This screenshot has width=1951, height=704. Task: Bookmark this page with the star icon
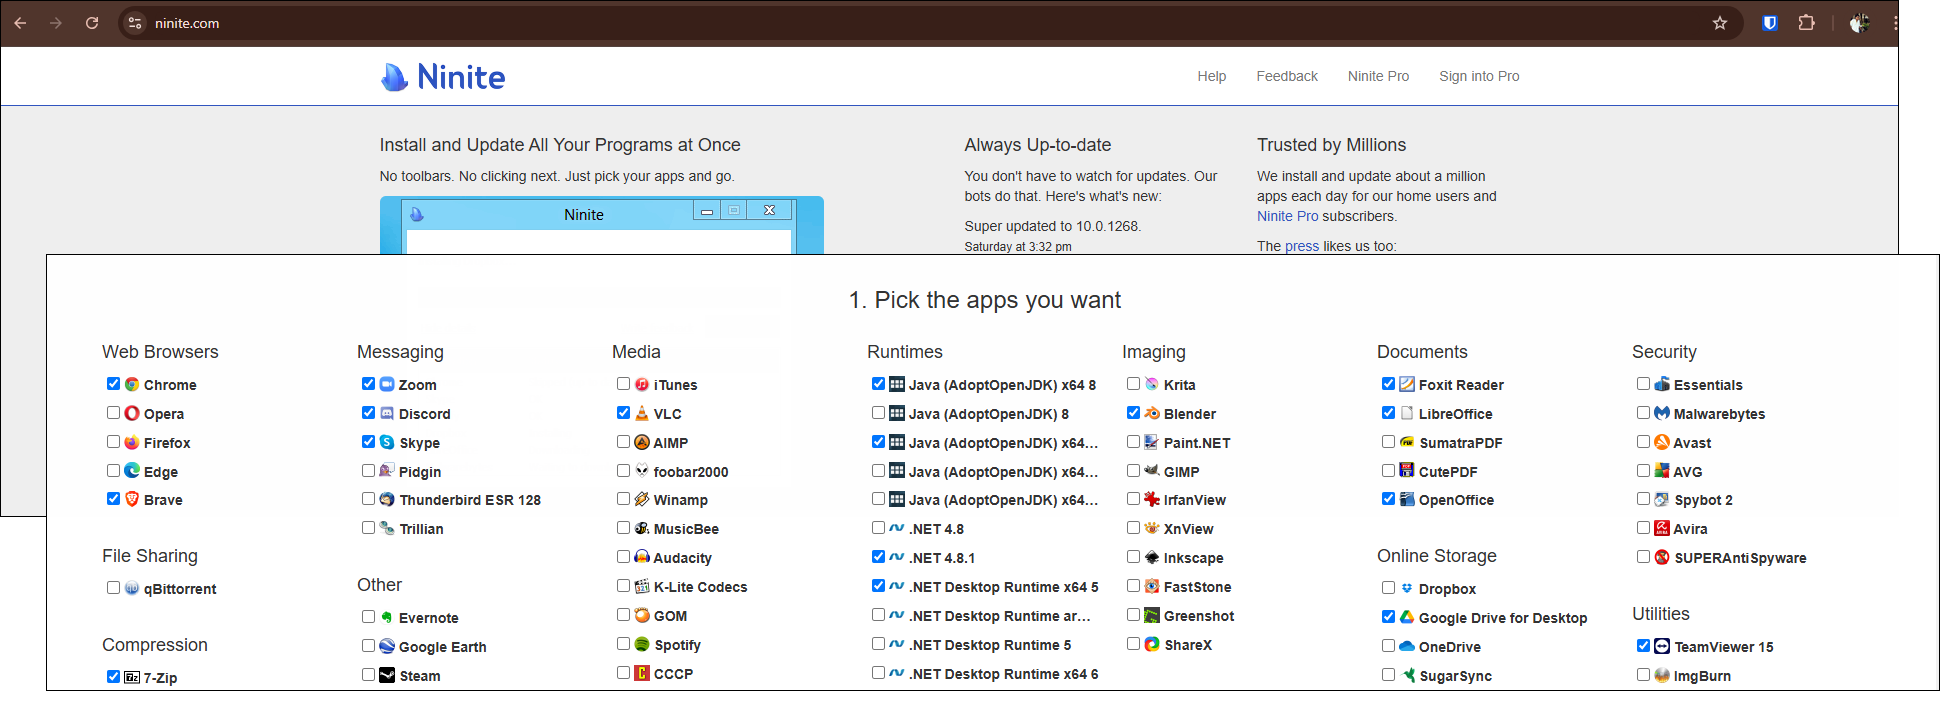(x=1720, y=23)
